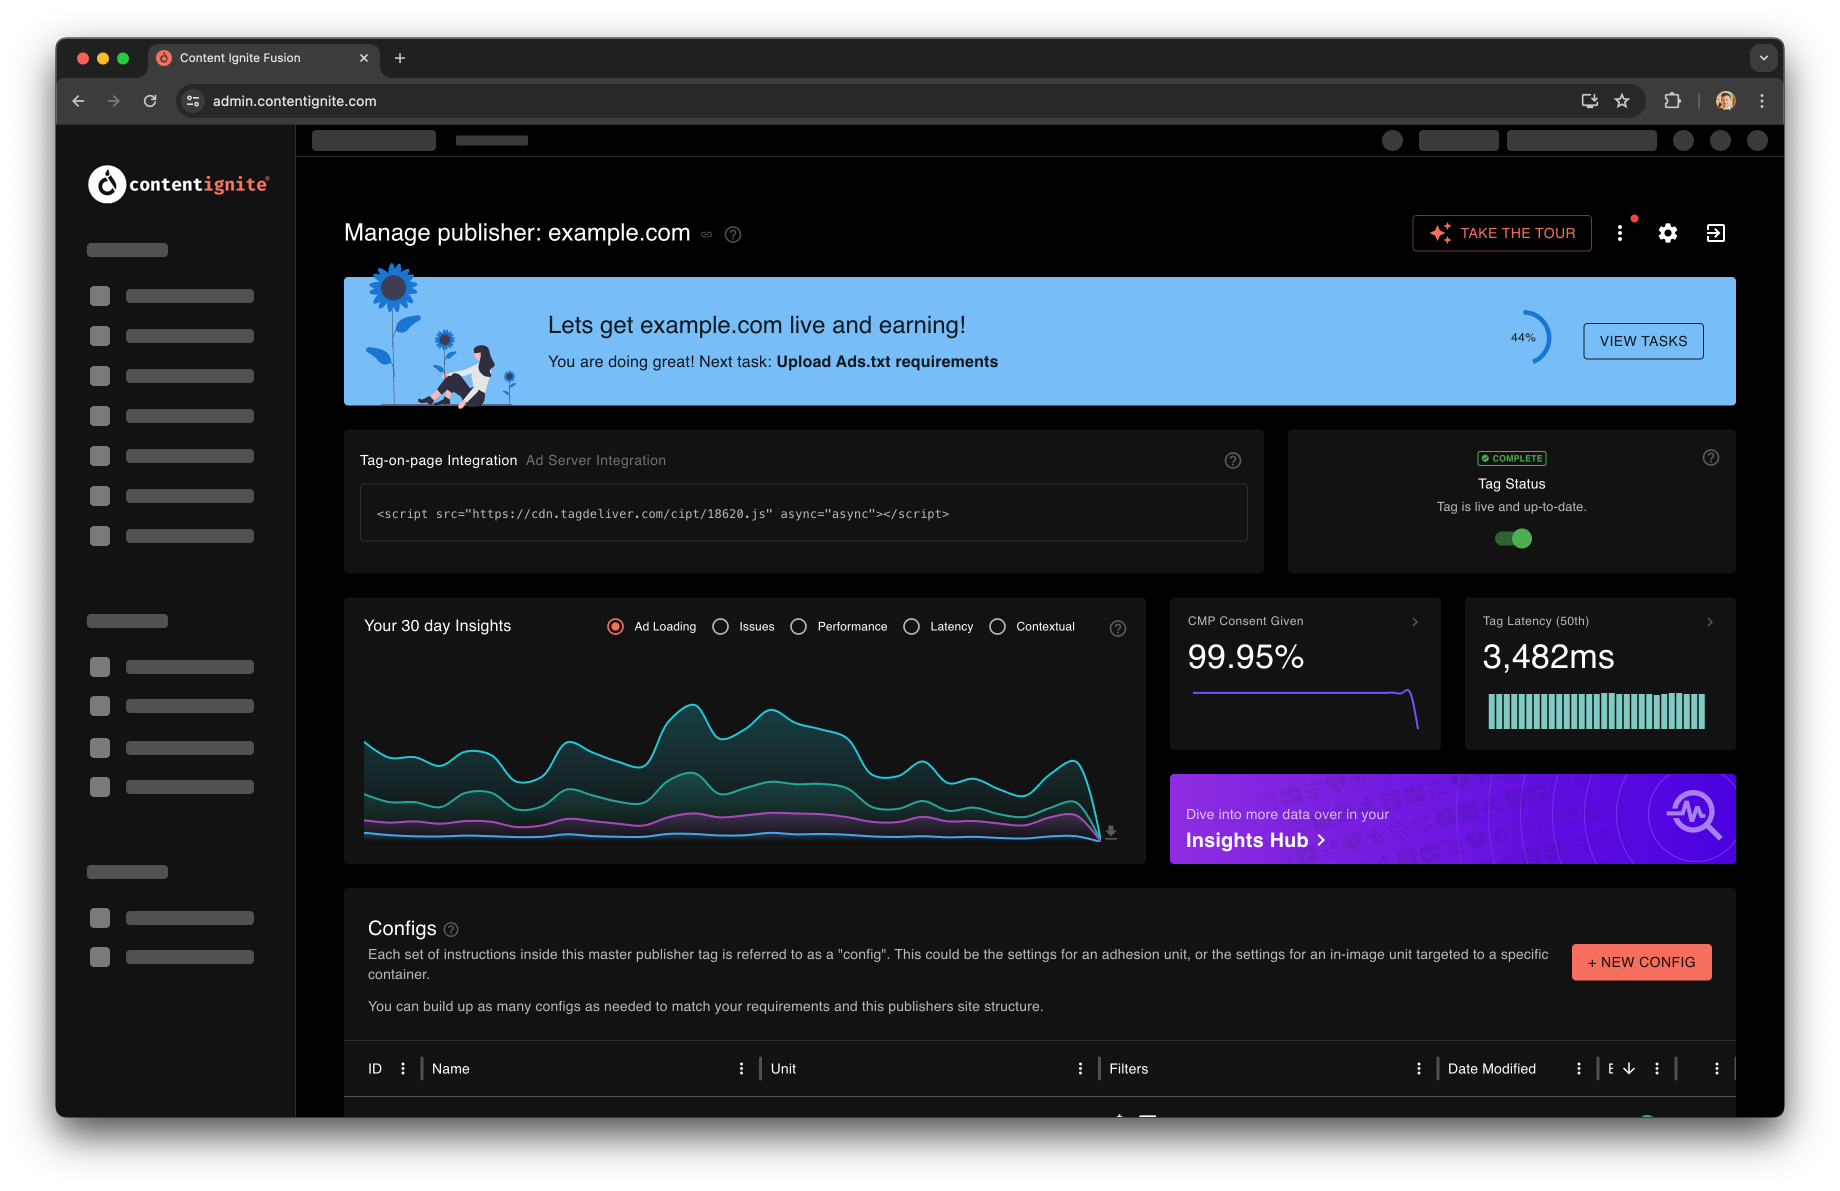Click + NEW CONFIG button
This screenshot has height=1191, width=1840.
(x=1641, y=962)
